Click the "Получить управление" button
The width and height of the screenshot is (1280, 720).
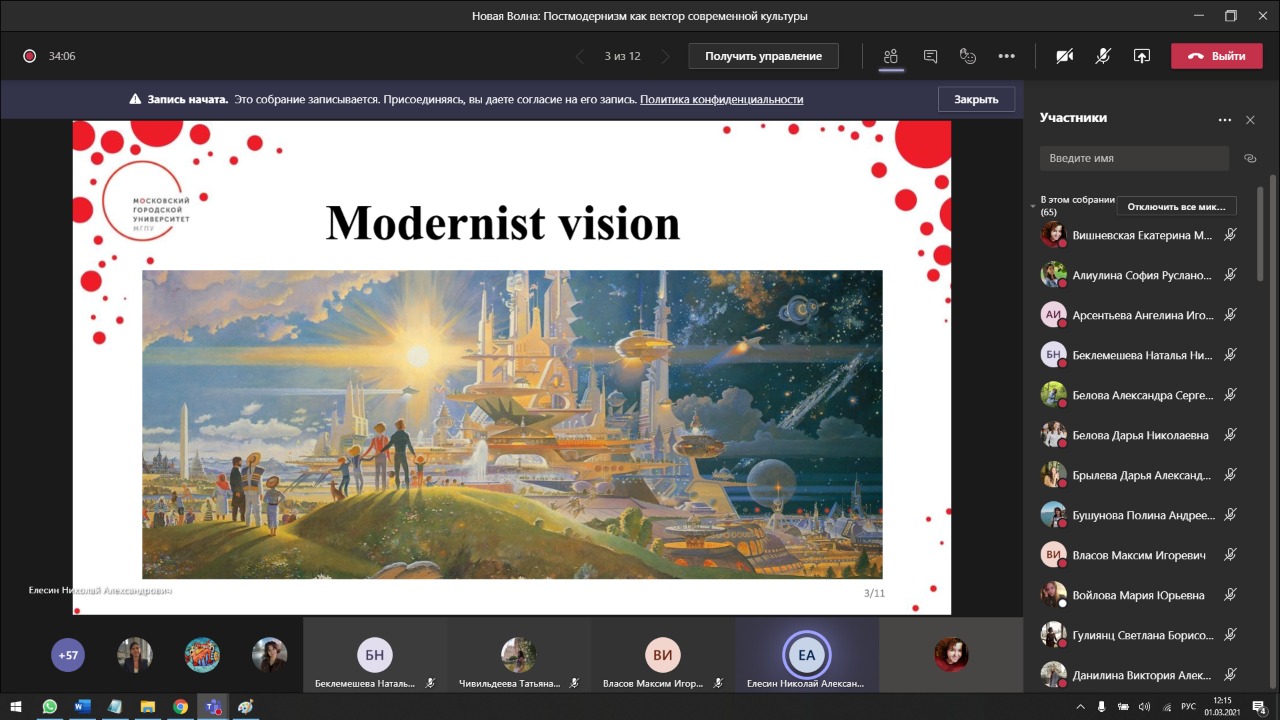[x=763, y=56]
